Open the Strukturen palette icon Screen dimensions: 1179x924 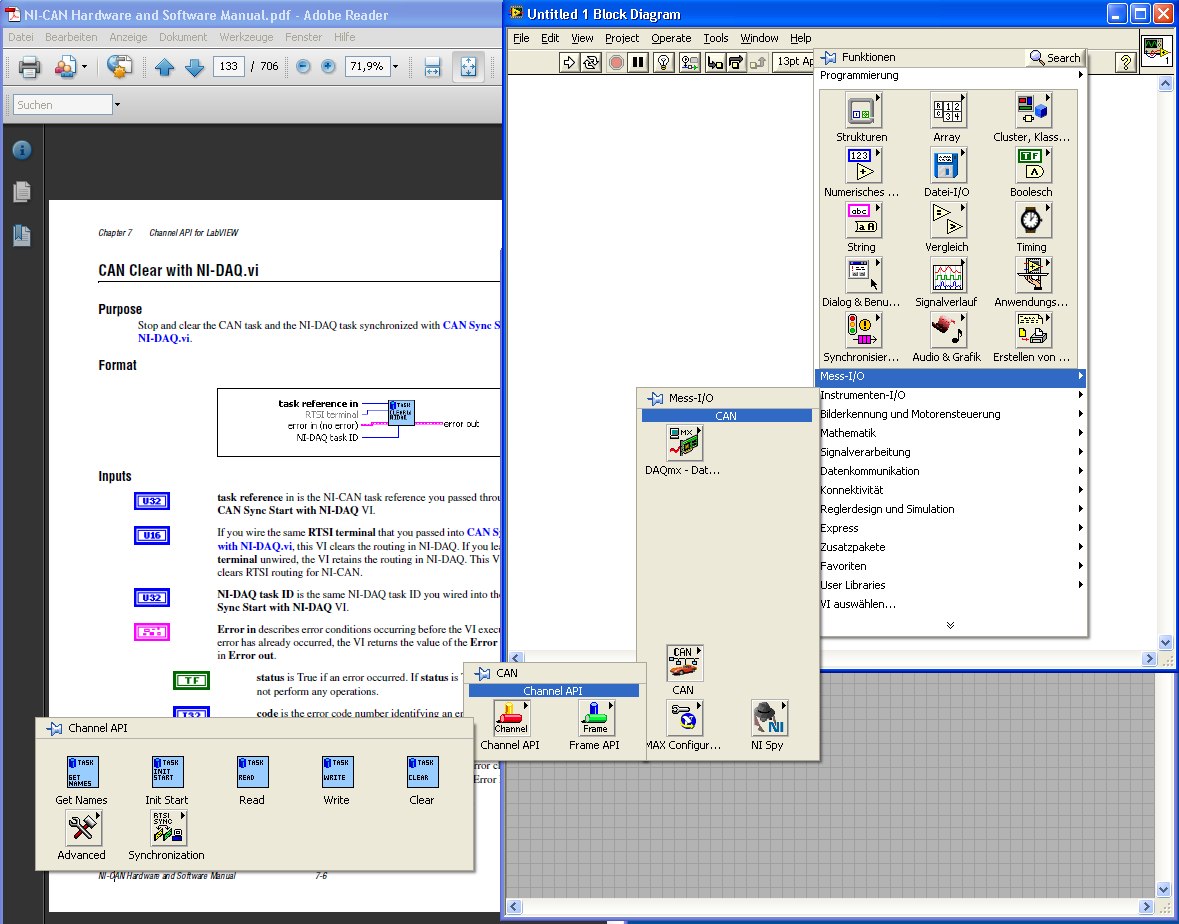tap(862, 111)
